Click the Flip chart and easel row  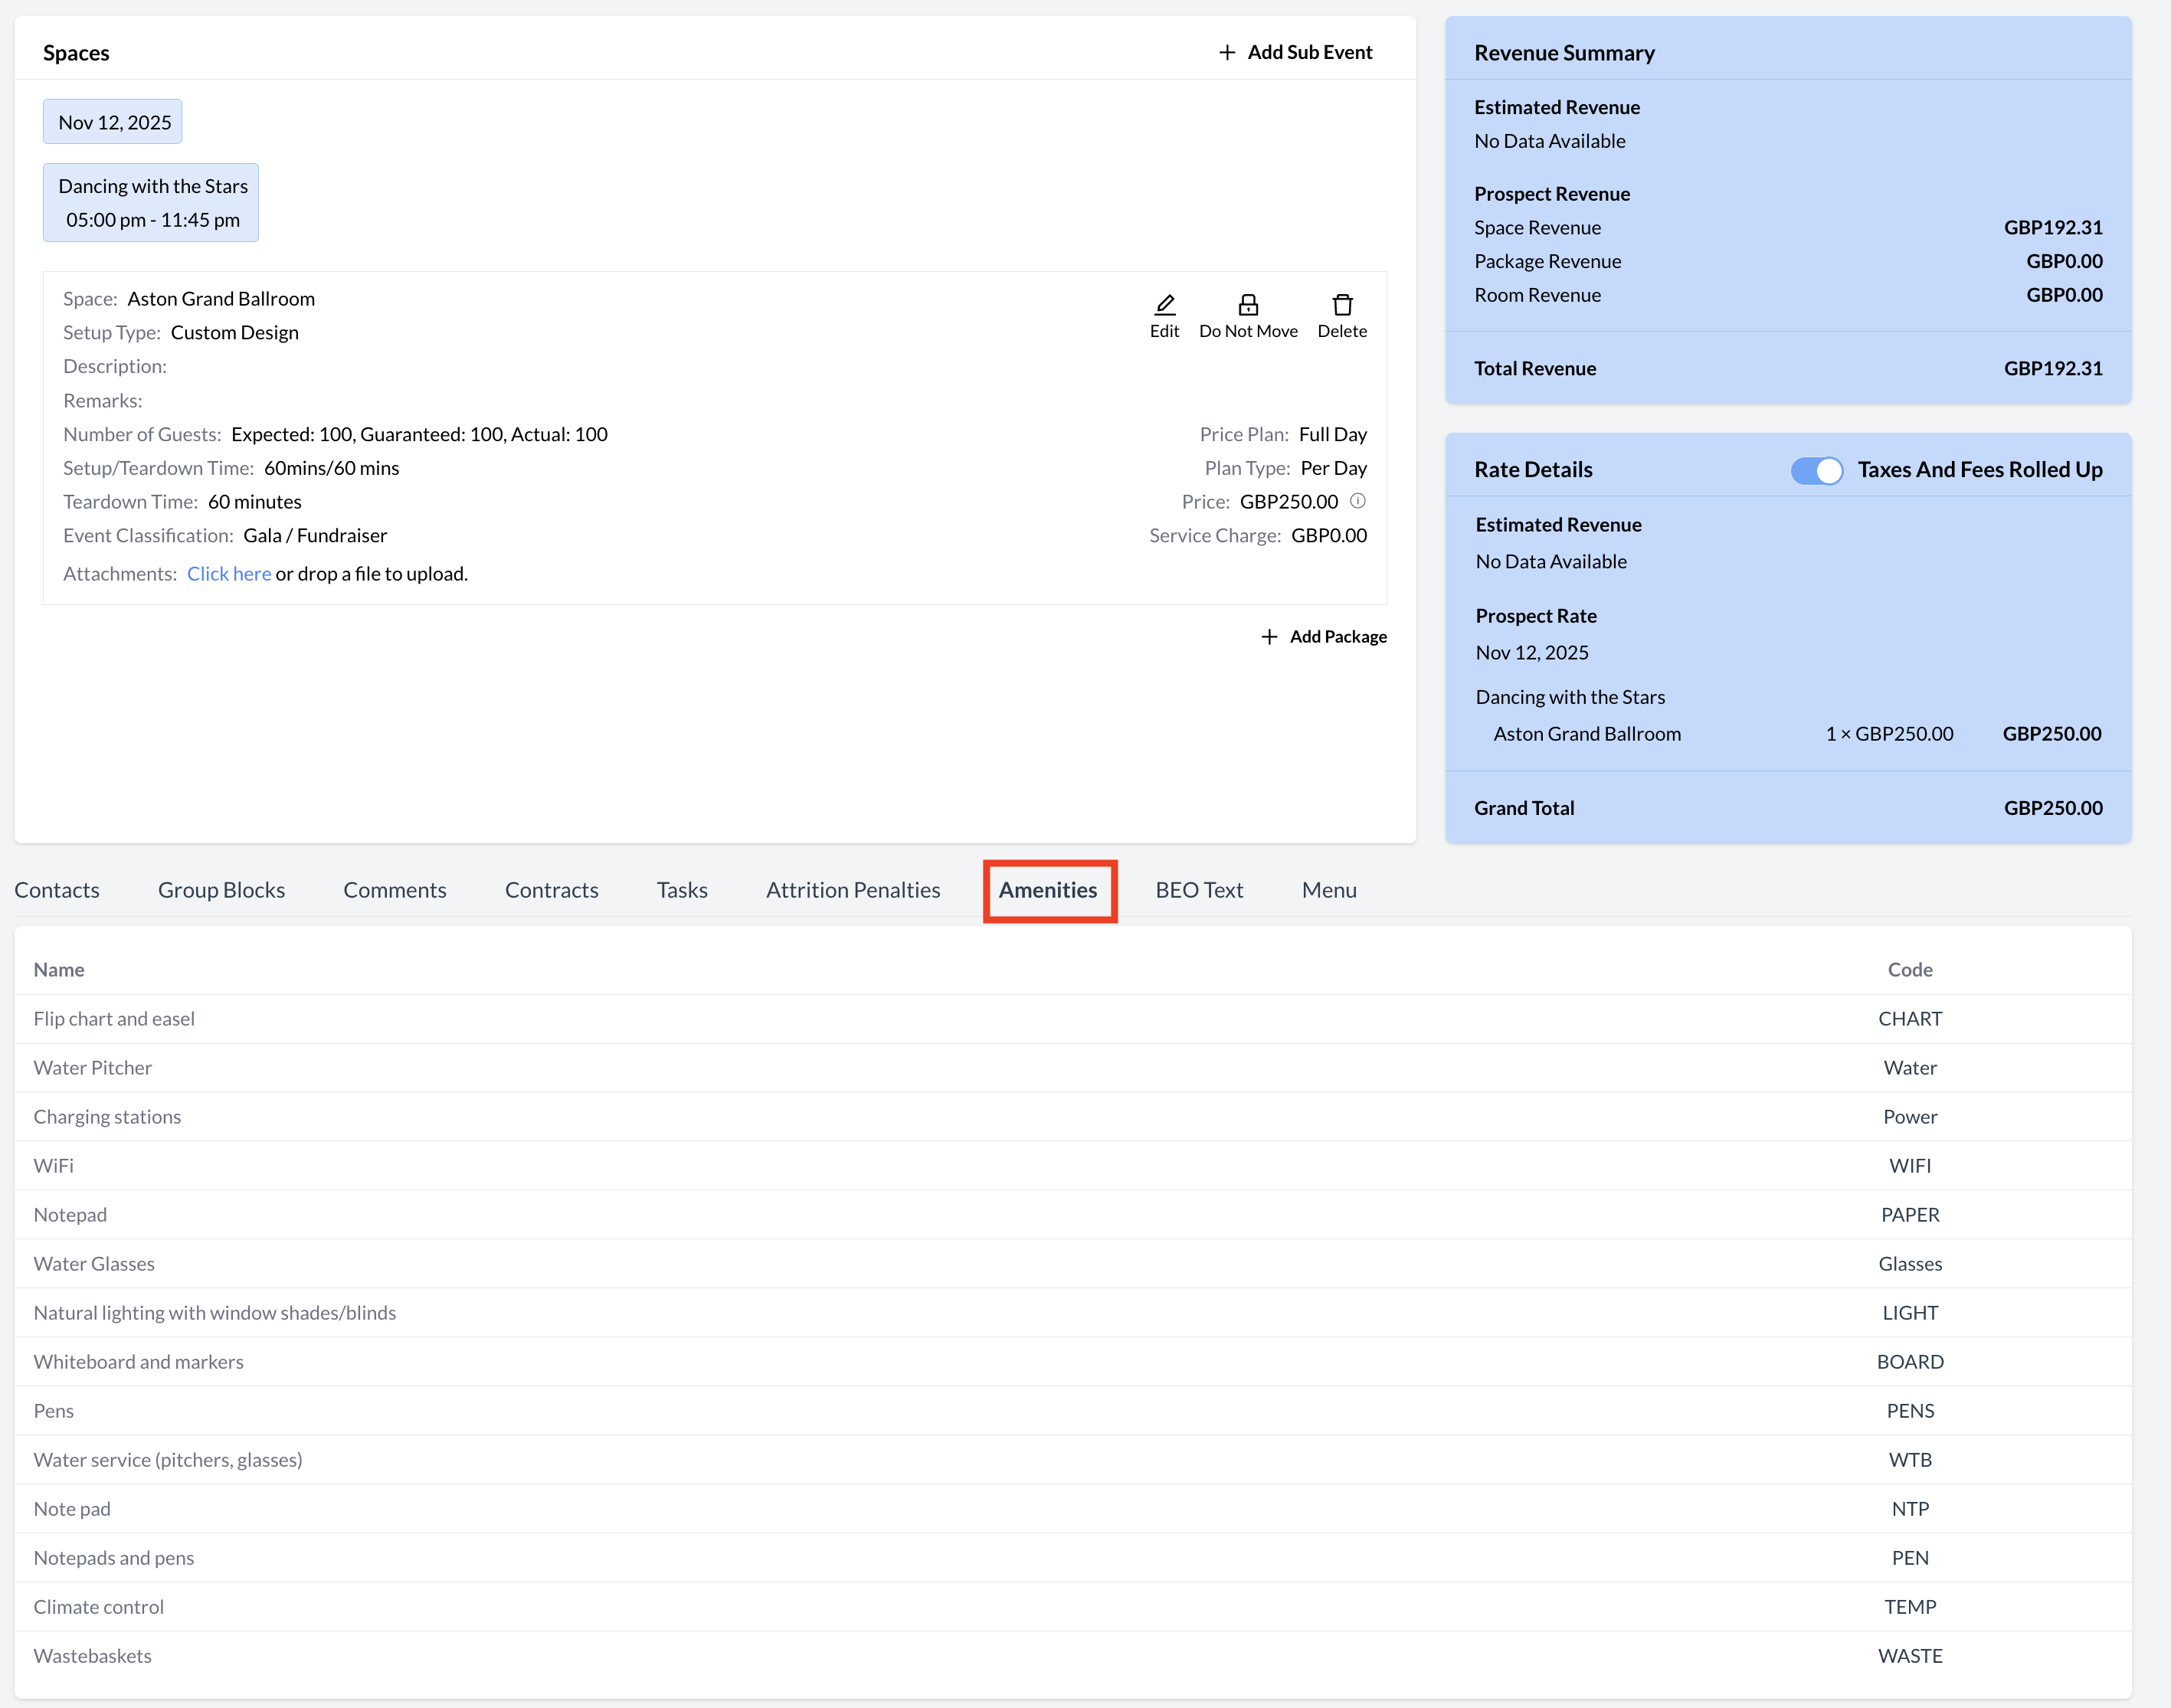[114, 1018]
